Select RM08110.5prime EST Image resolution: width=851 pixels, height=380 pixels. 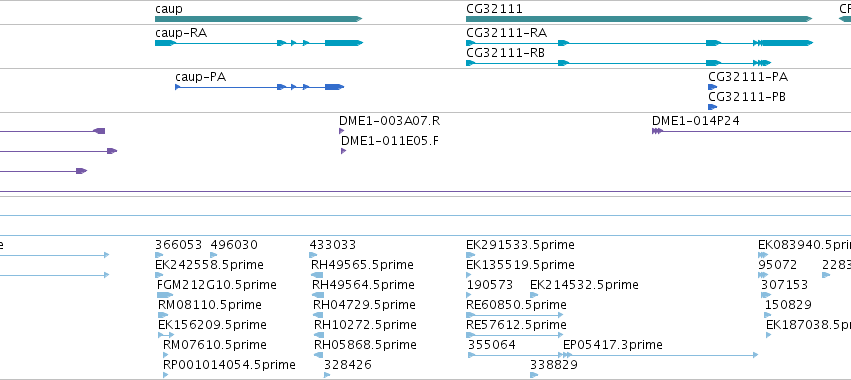(210, 305)
